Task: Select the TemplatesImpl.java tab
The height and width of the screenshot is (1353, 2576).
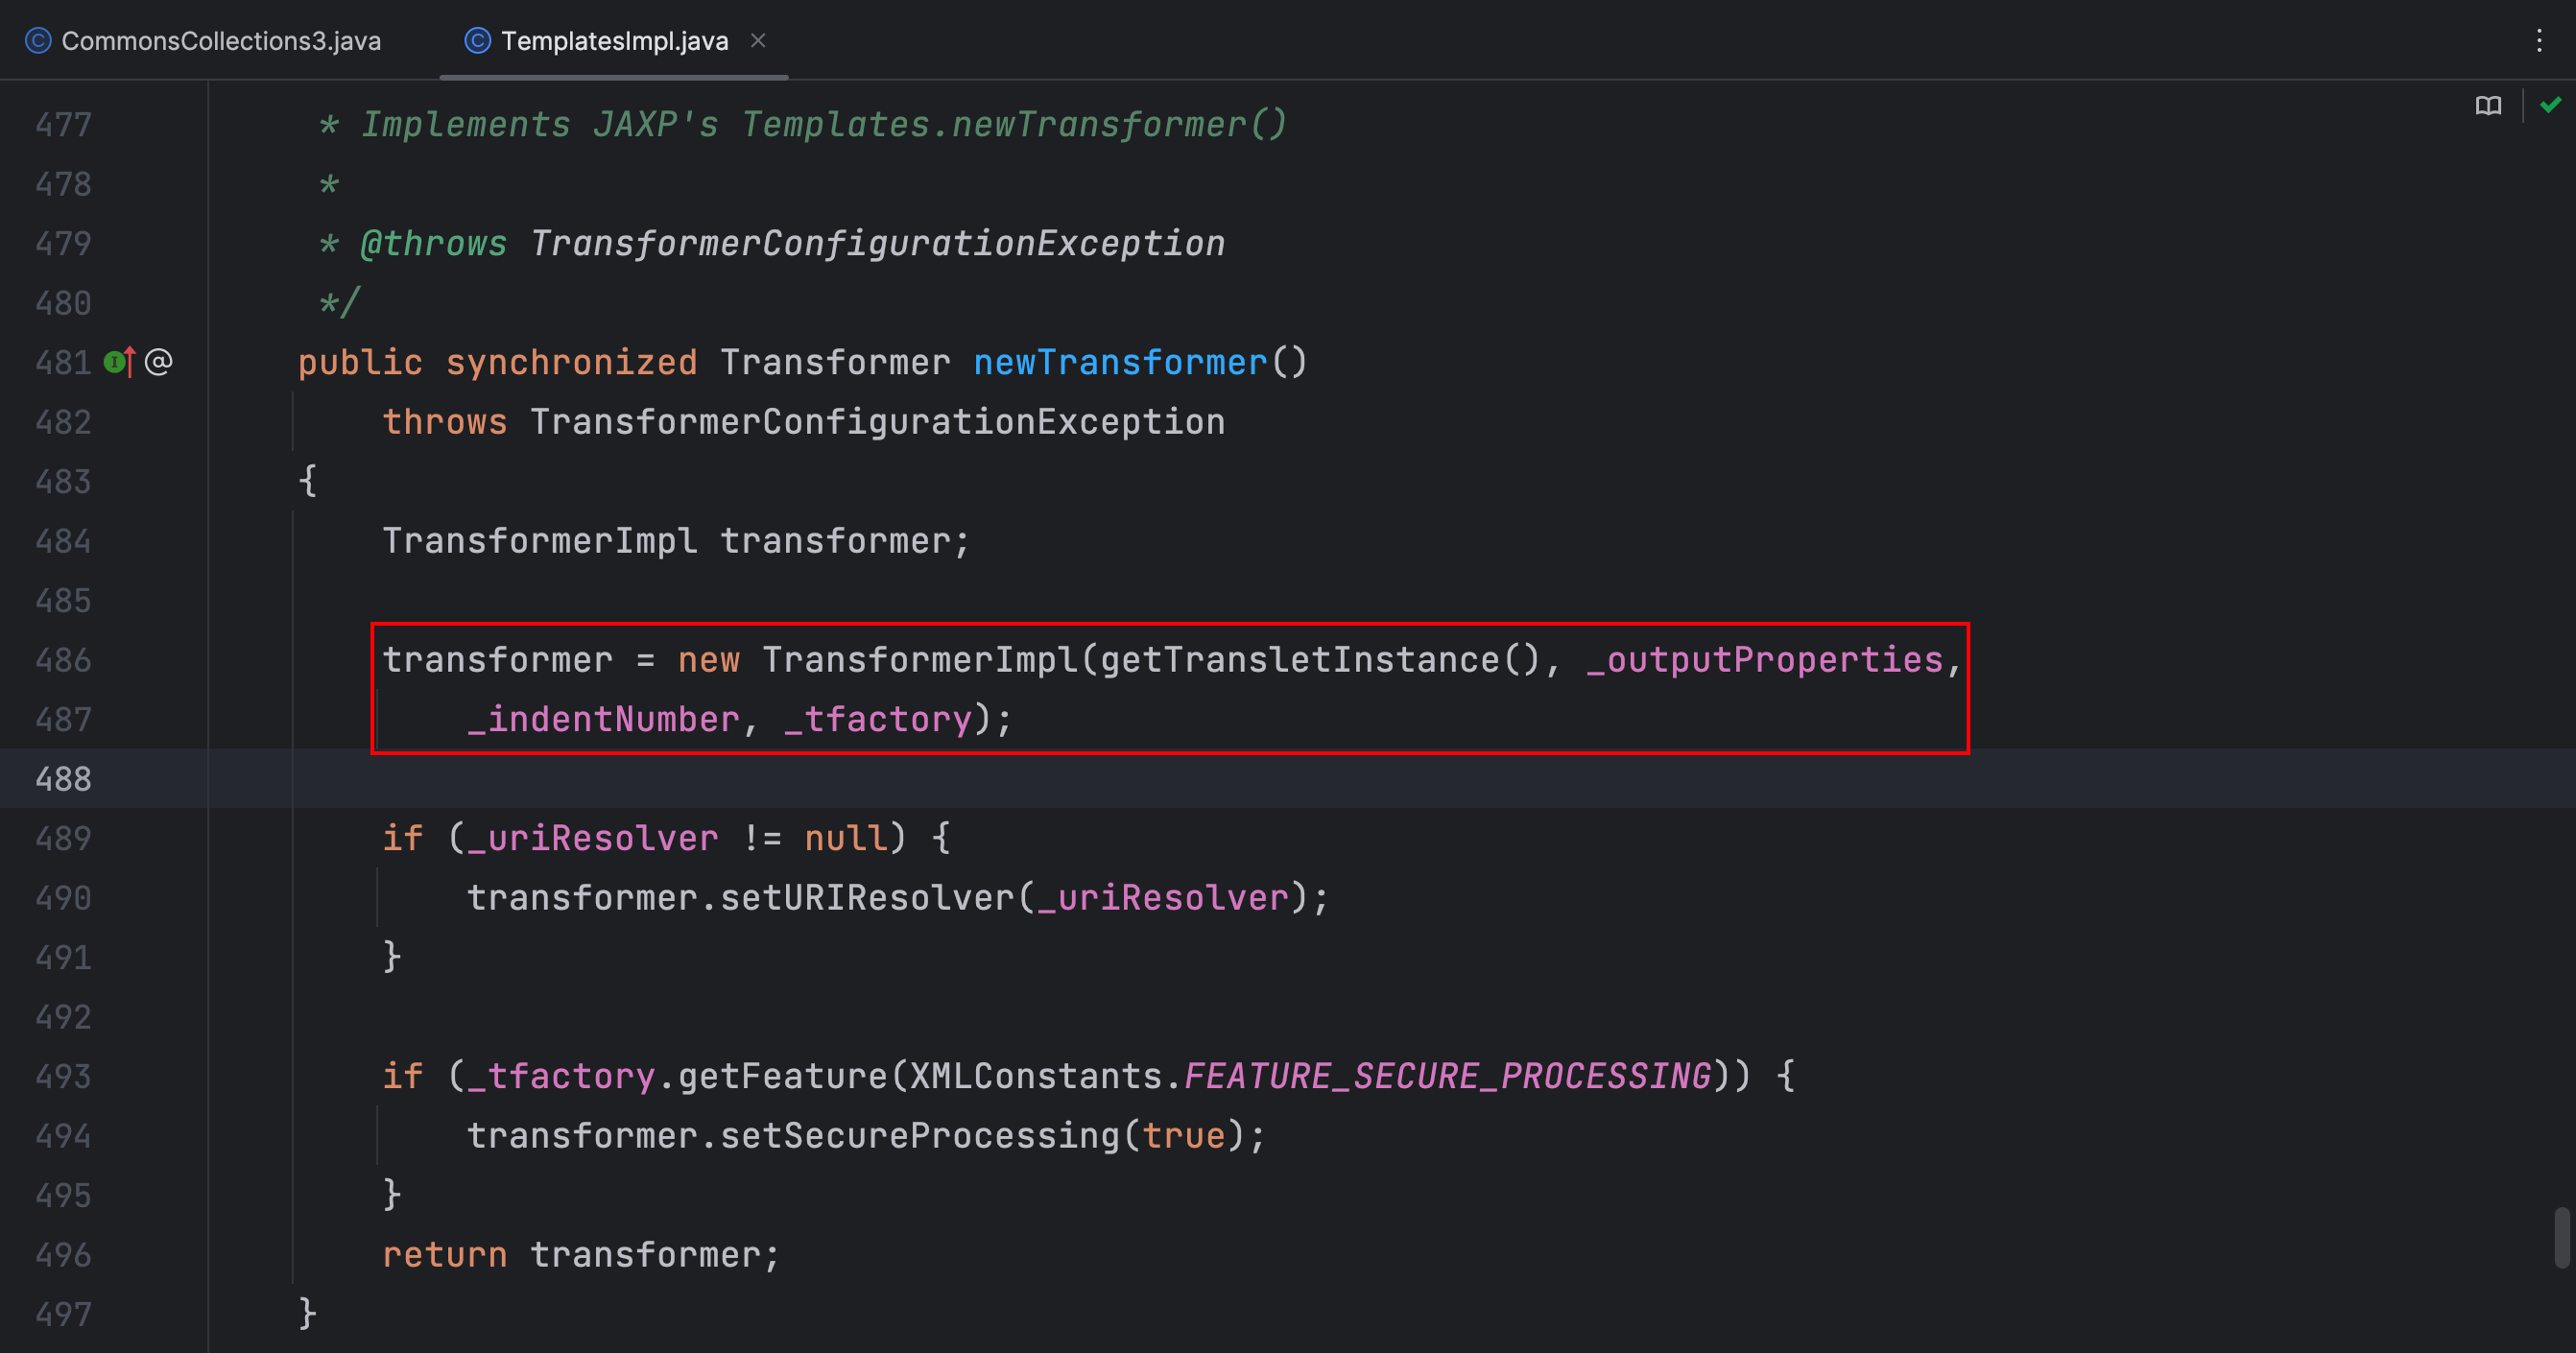Action: pyautogui.click(x=614, y=41)
